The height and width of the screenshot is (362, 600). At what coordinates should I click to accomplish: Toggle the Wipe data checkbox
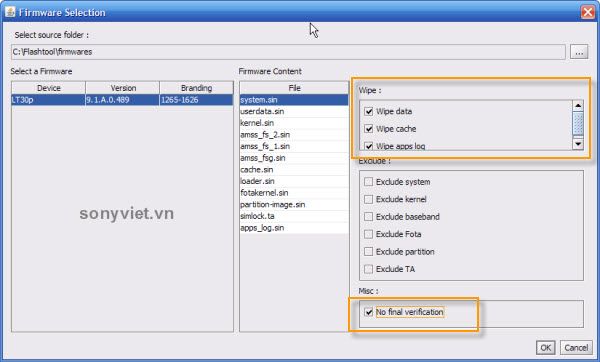pyautogui.click(x=368, y=111)
